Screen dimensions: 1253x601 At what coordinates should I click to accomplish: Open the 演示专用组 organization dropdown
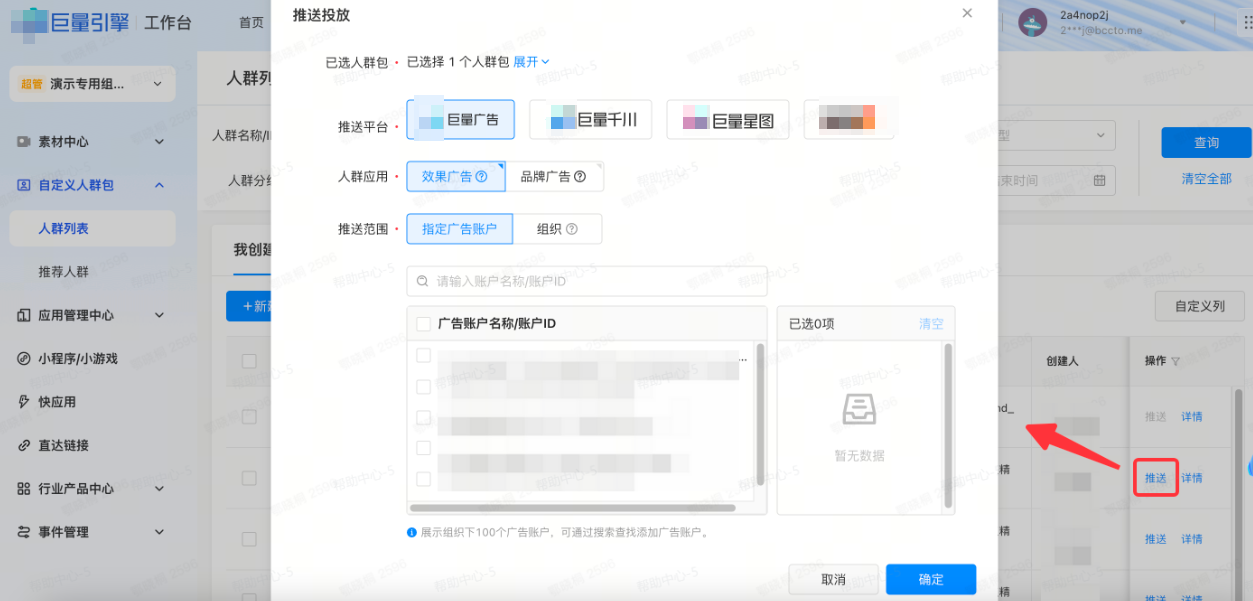point(92,84)
